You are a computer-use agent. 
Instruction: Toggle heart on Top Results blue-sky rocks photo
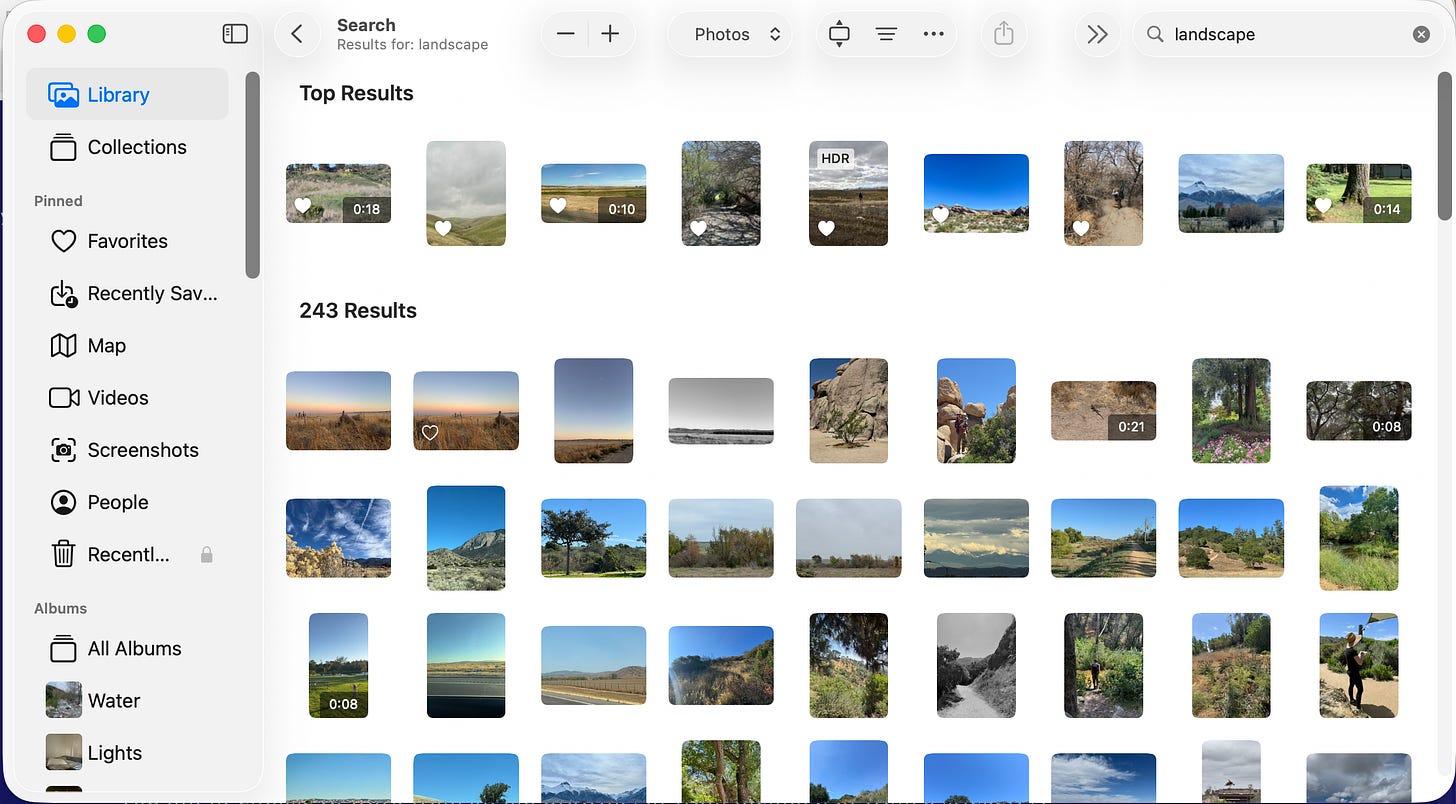tap(940, 215)
